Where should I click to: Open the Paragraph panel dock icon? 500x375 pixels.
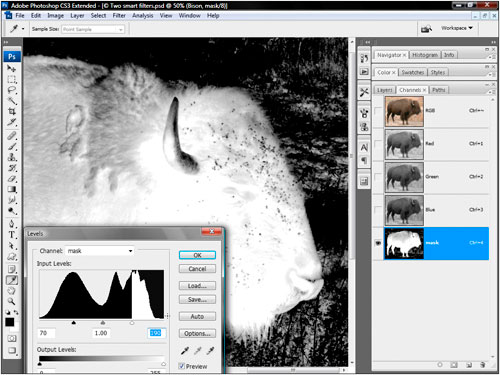coord(364,160)
